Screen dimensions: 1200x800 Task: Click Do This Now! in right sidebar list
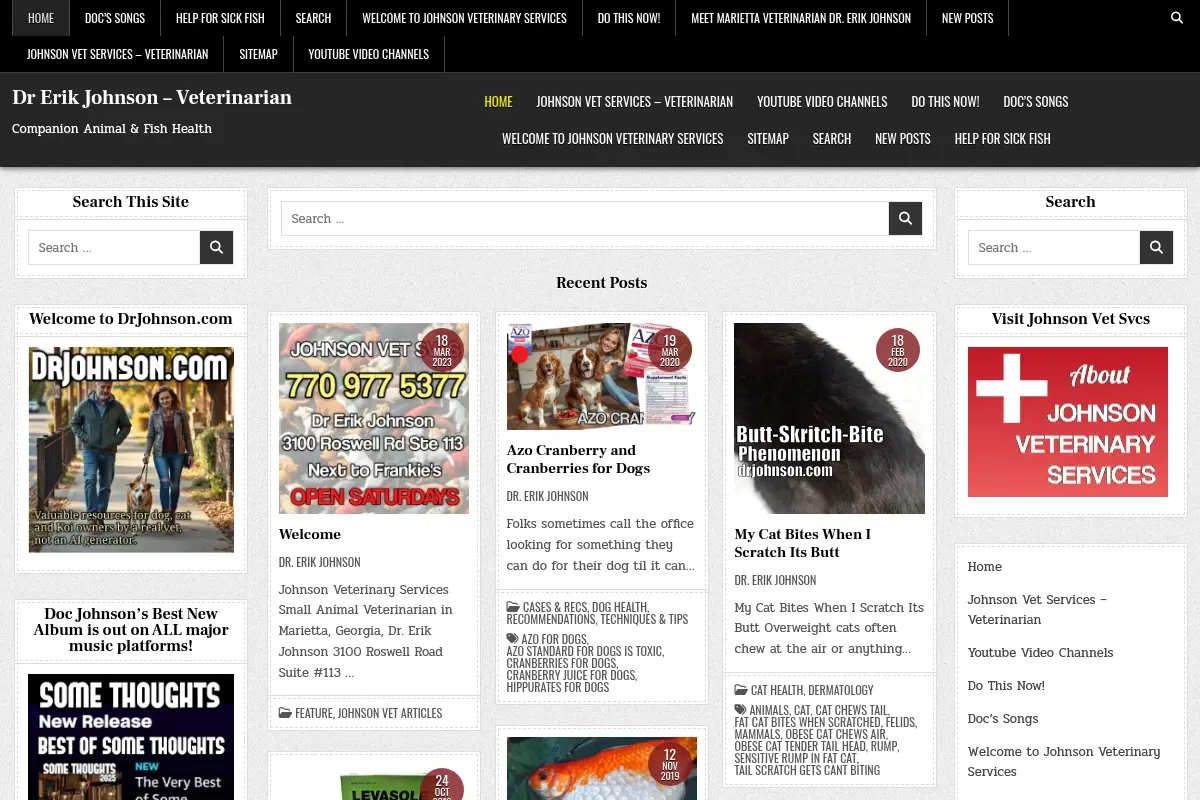coord(1006,686)
